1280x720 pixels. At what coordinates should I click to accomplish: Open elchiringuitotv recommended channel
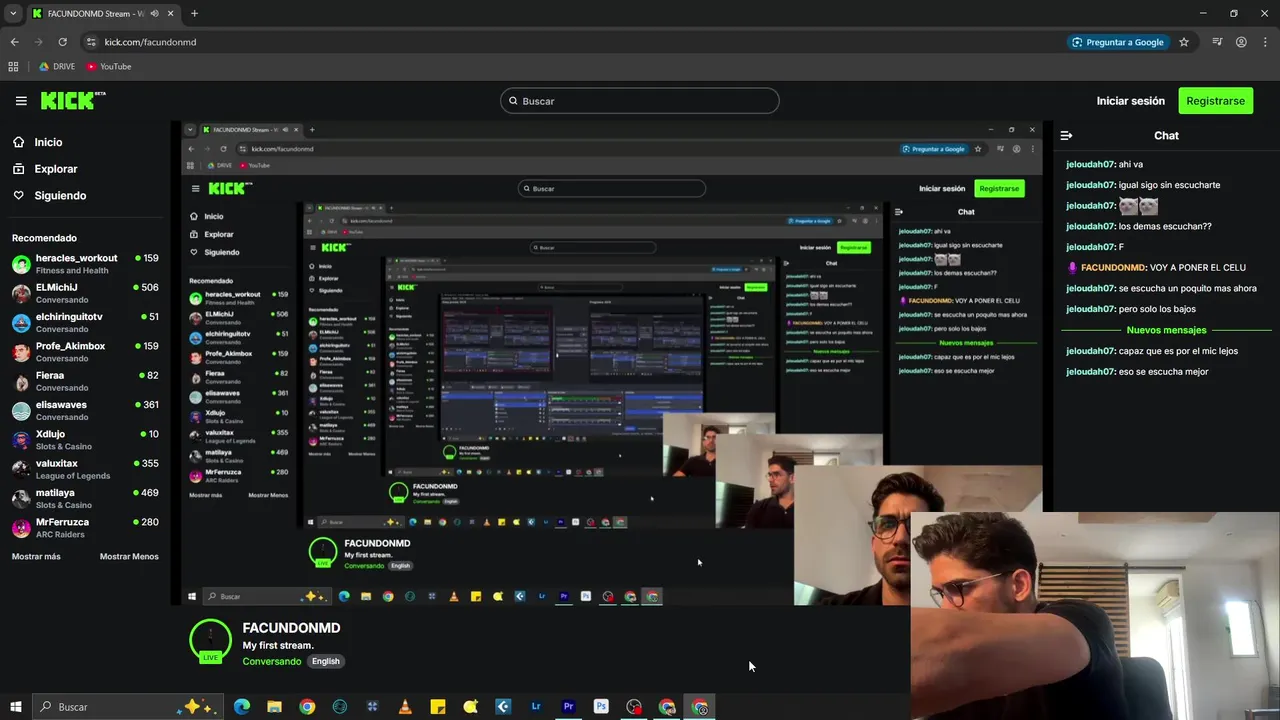(85, 322)
